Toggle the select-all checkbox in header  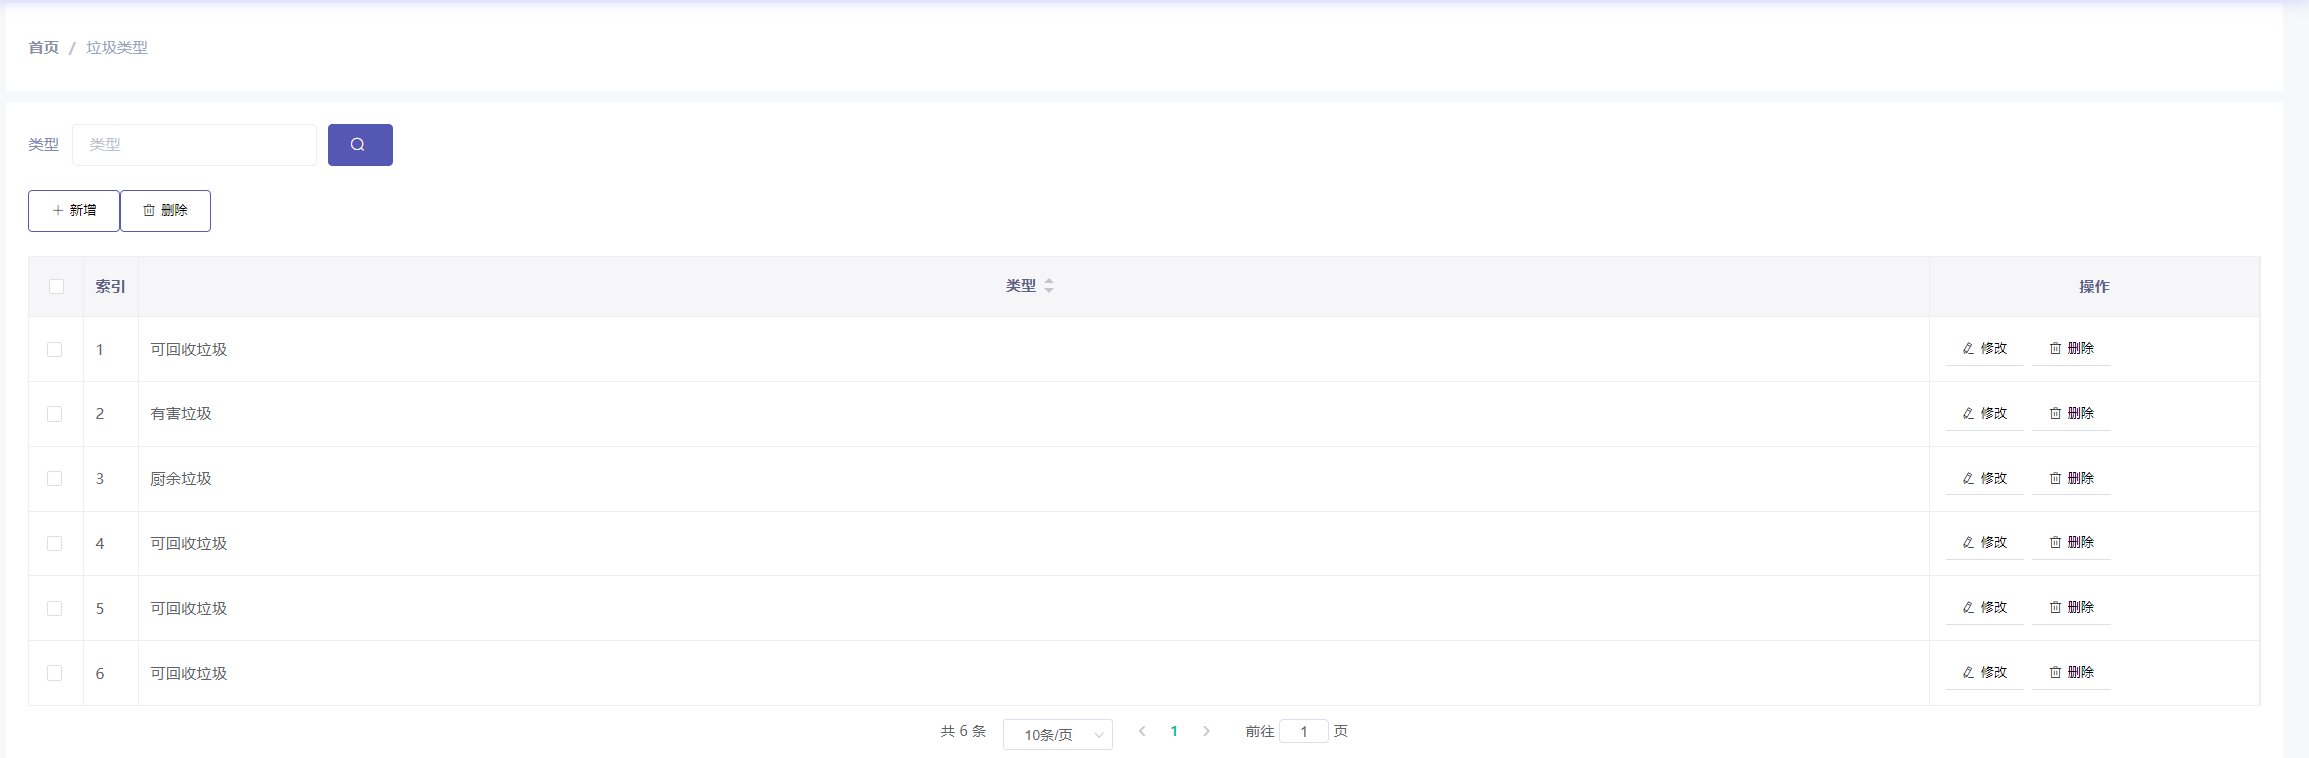[56, 287]
